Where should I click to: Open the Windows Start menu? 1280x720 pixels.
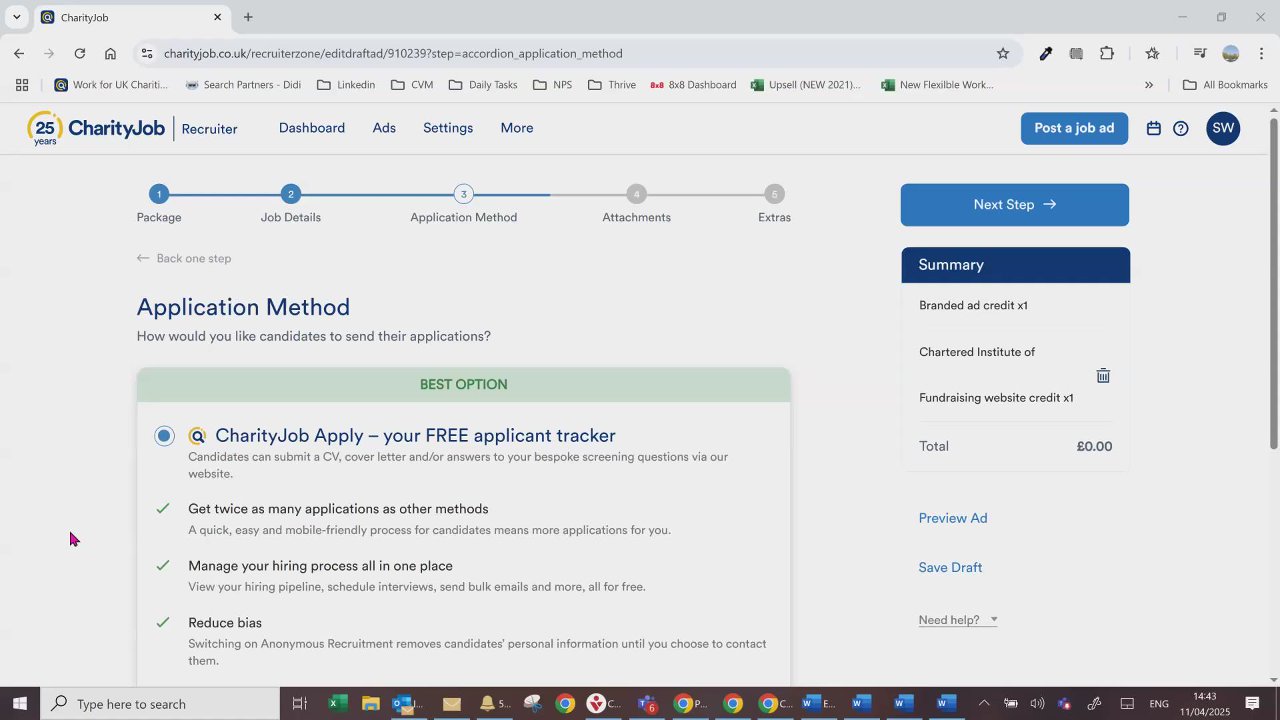tap(19, 704)
